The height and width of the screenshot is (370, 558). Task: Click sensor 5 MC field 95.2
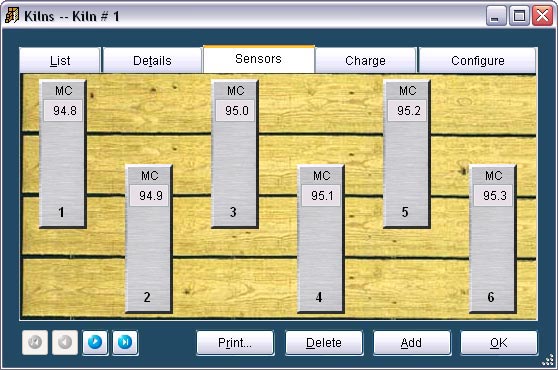tap(407, 111)
